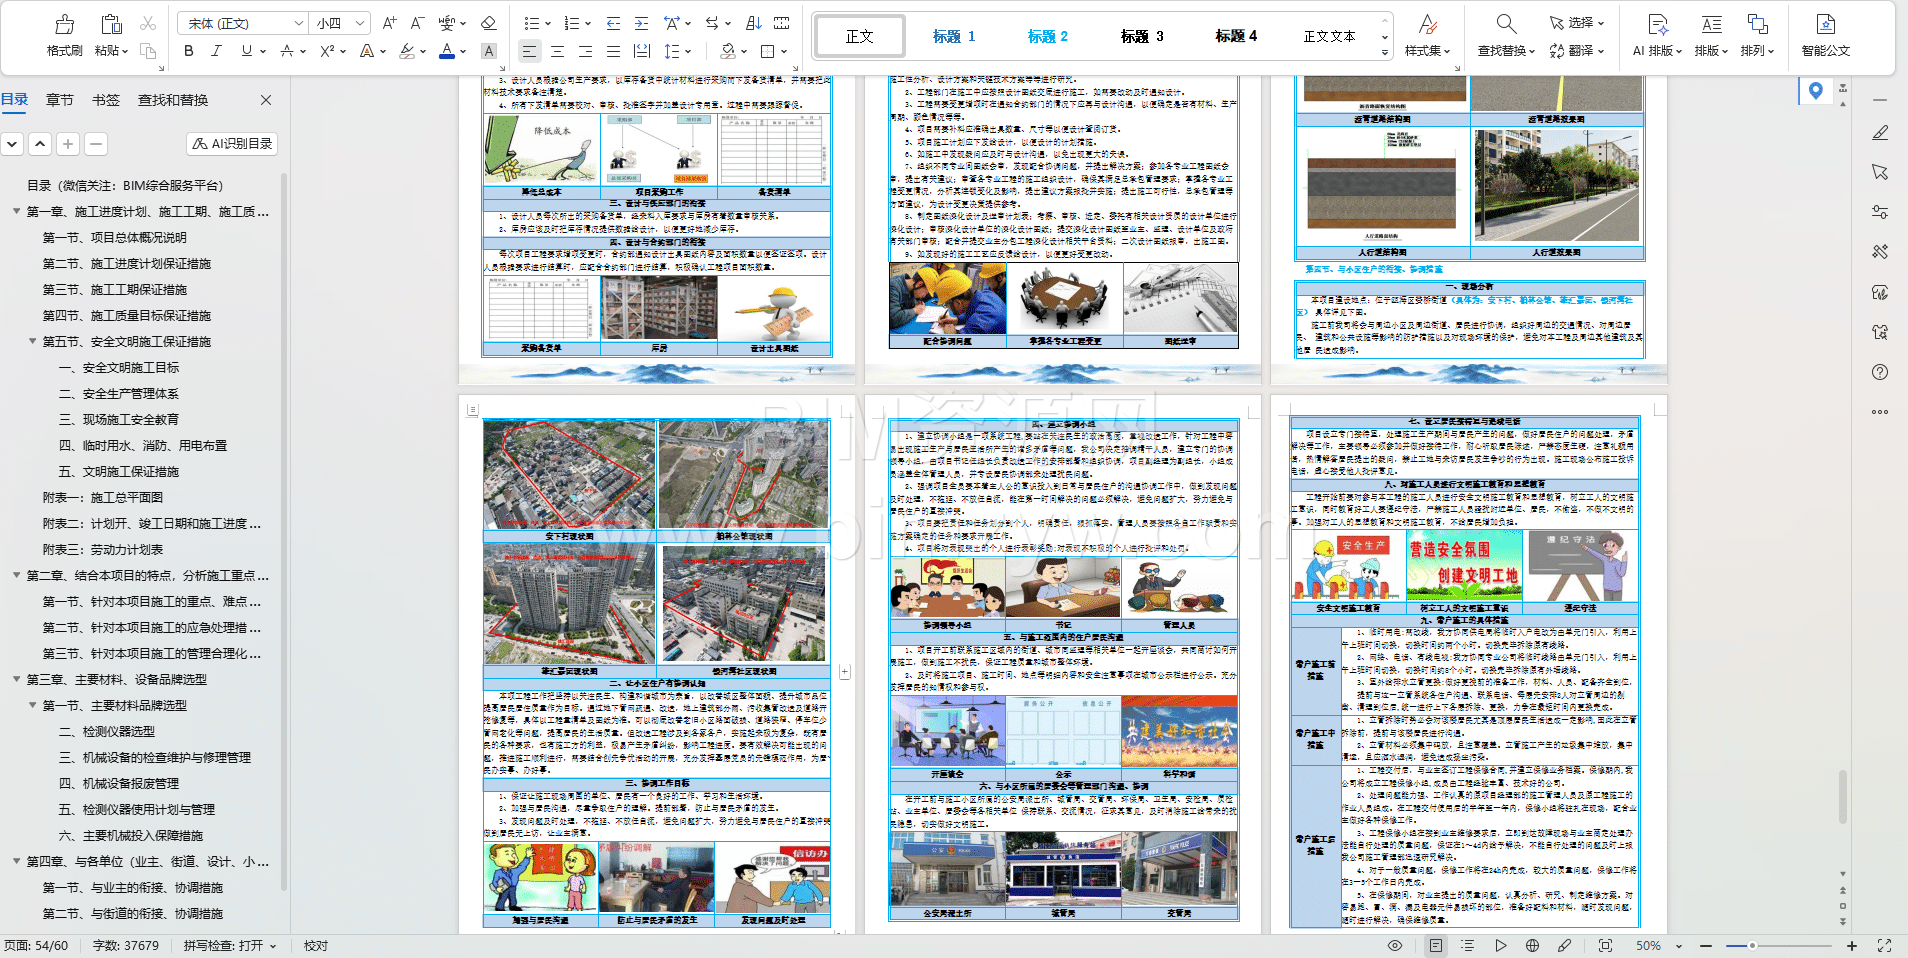Screen dimensions: 1908x958
Task: Apply the 标题 1 heading style
Action: coord(954,36)
